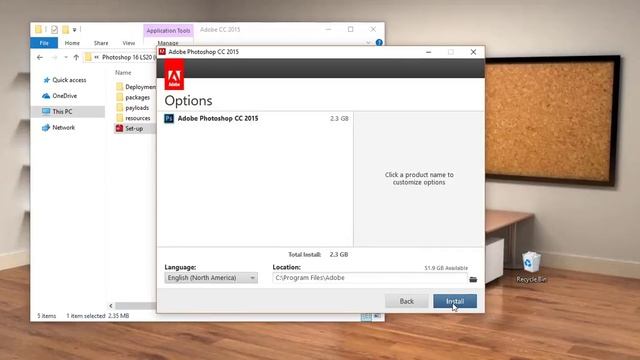Click the Install button
The height and width of the screenshot is (360, 640).
(455, 301)
